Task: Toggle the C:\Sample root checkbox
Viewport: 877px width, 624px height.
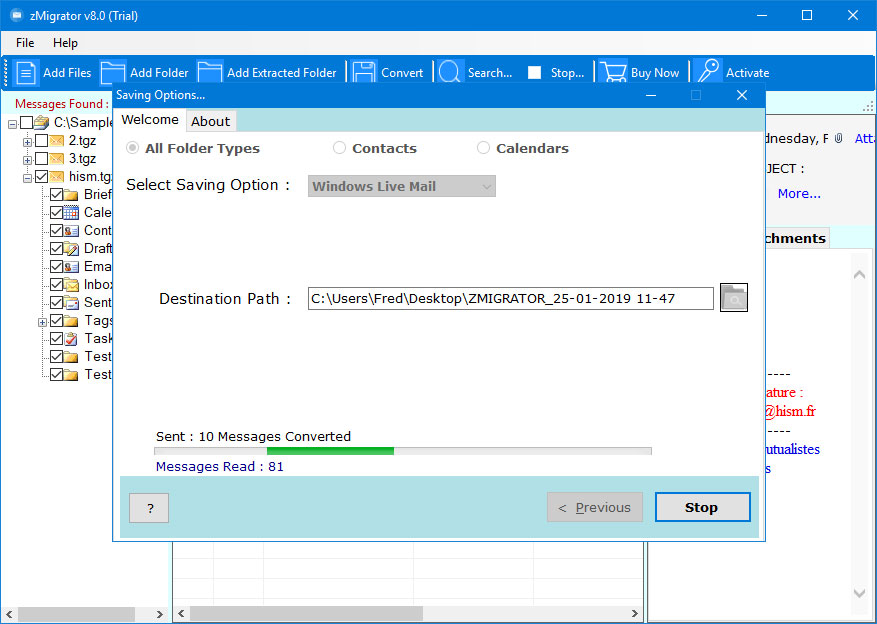Action: 26,122
